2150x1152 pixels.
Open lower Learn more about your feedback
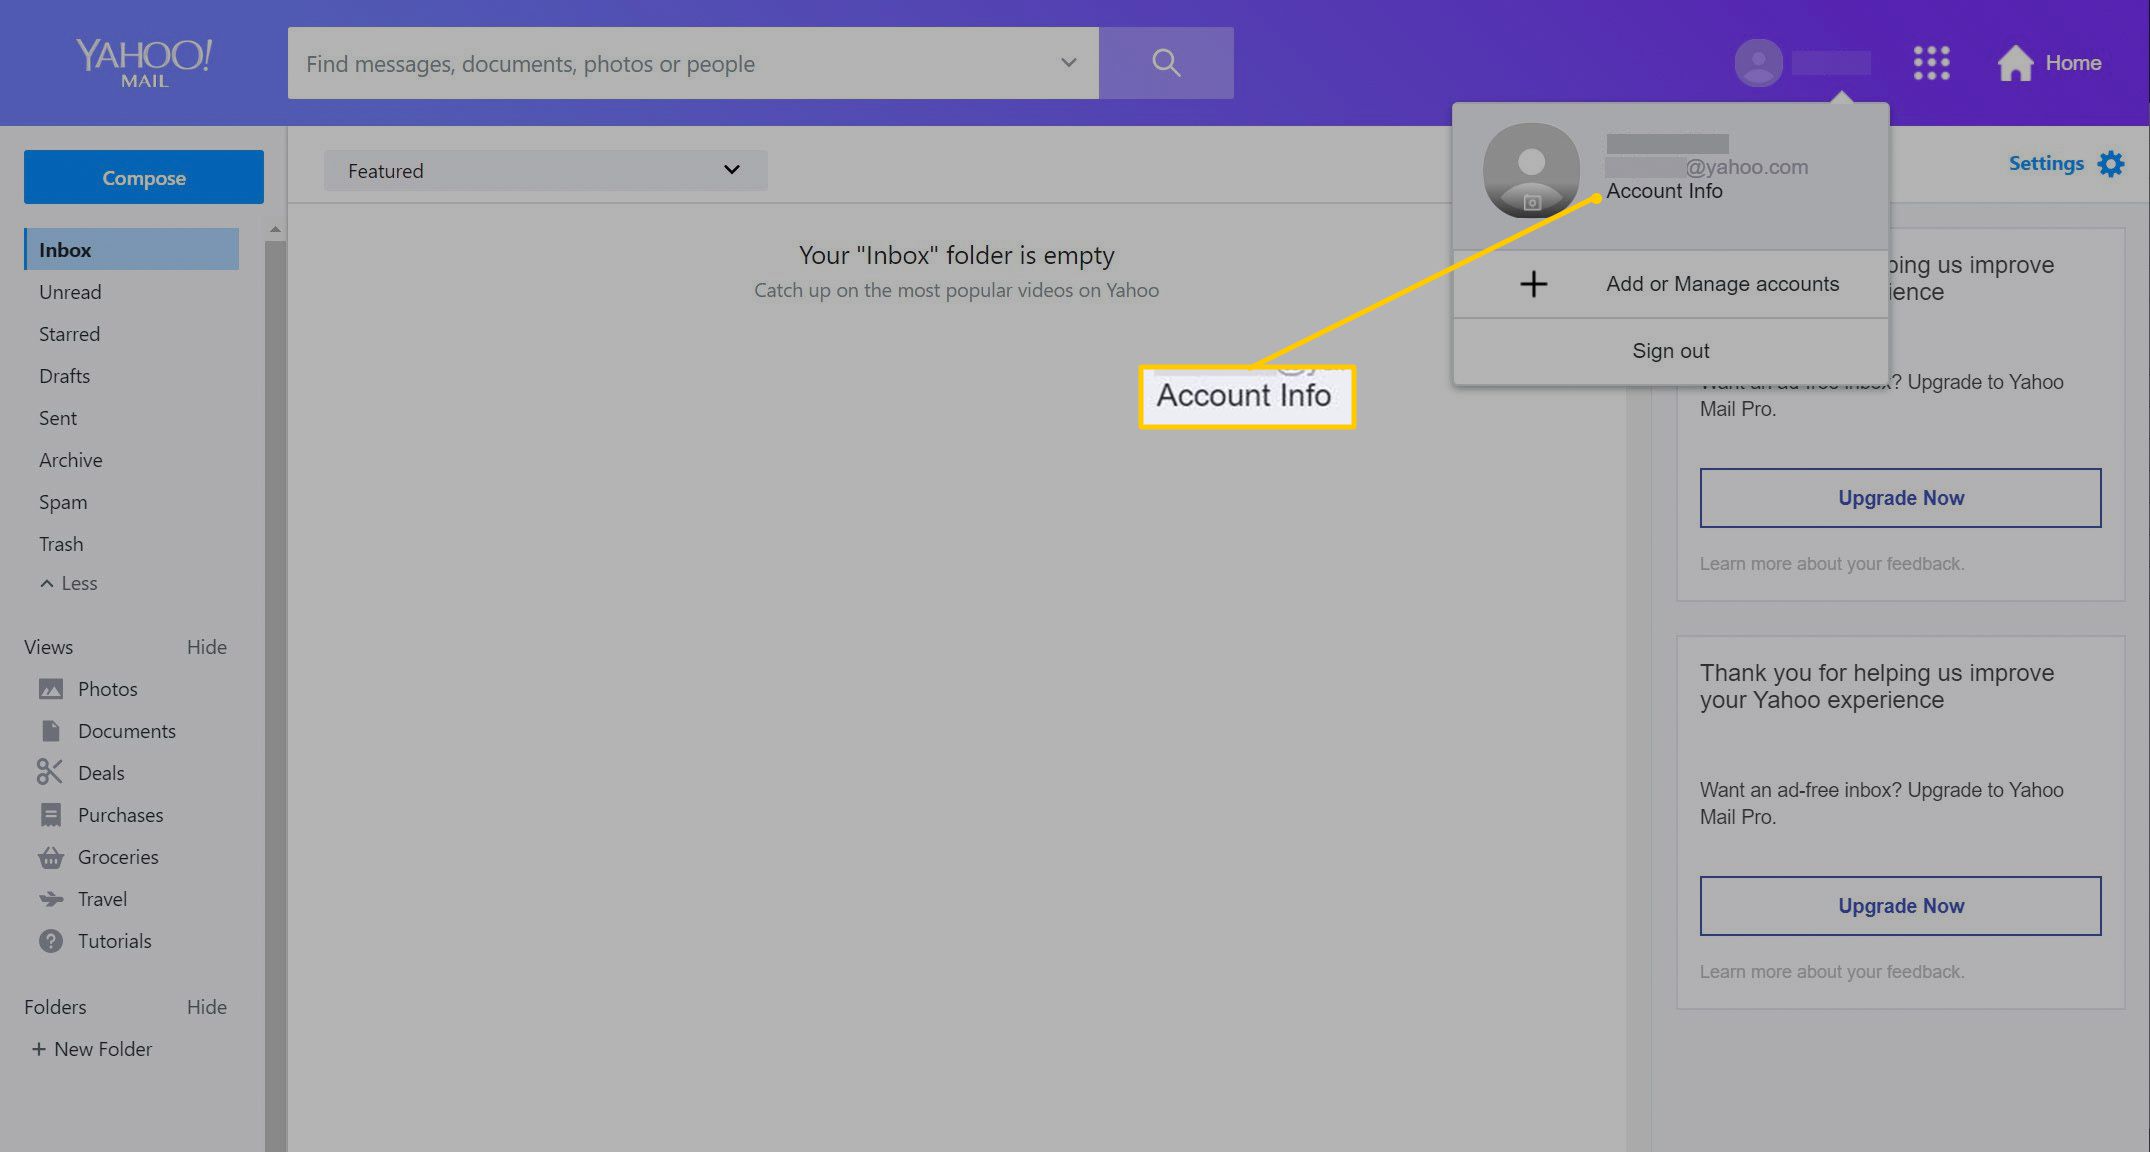[1832, 972]
